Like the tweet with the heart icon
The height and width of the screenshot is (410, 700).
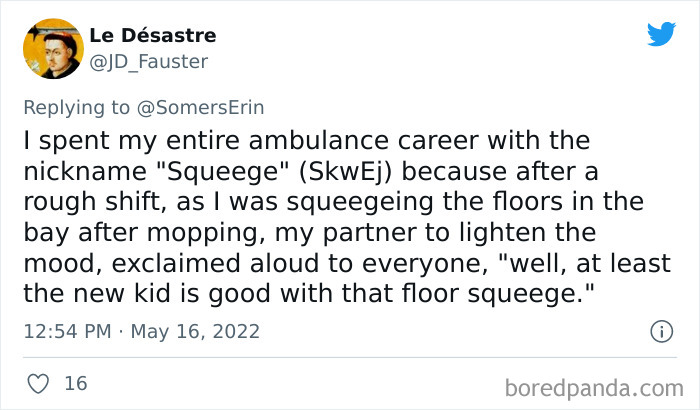tap(39, 383)
